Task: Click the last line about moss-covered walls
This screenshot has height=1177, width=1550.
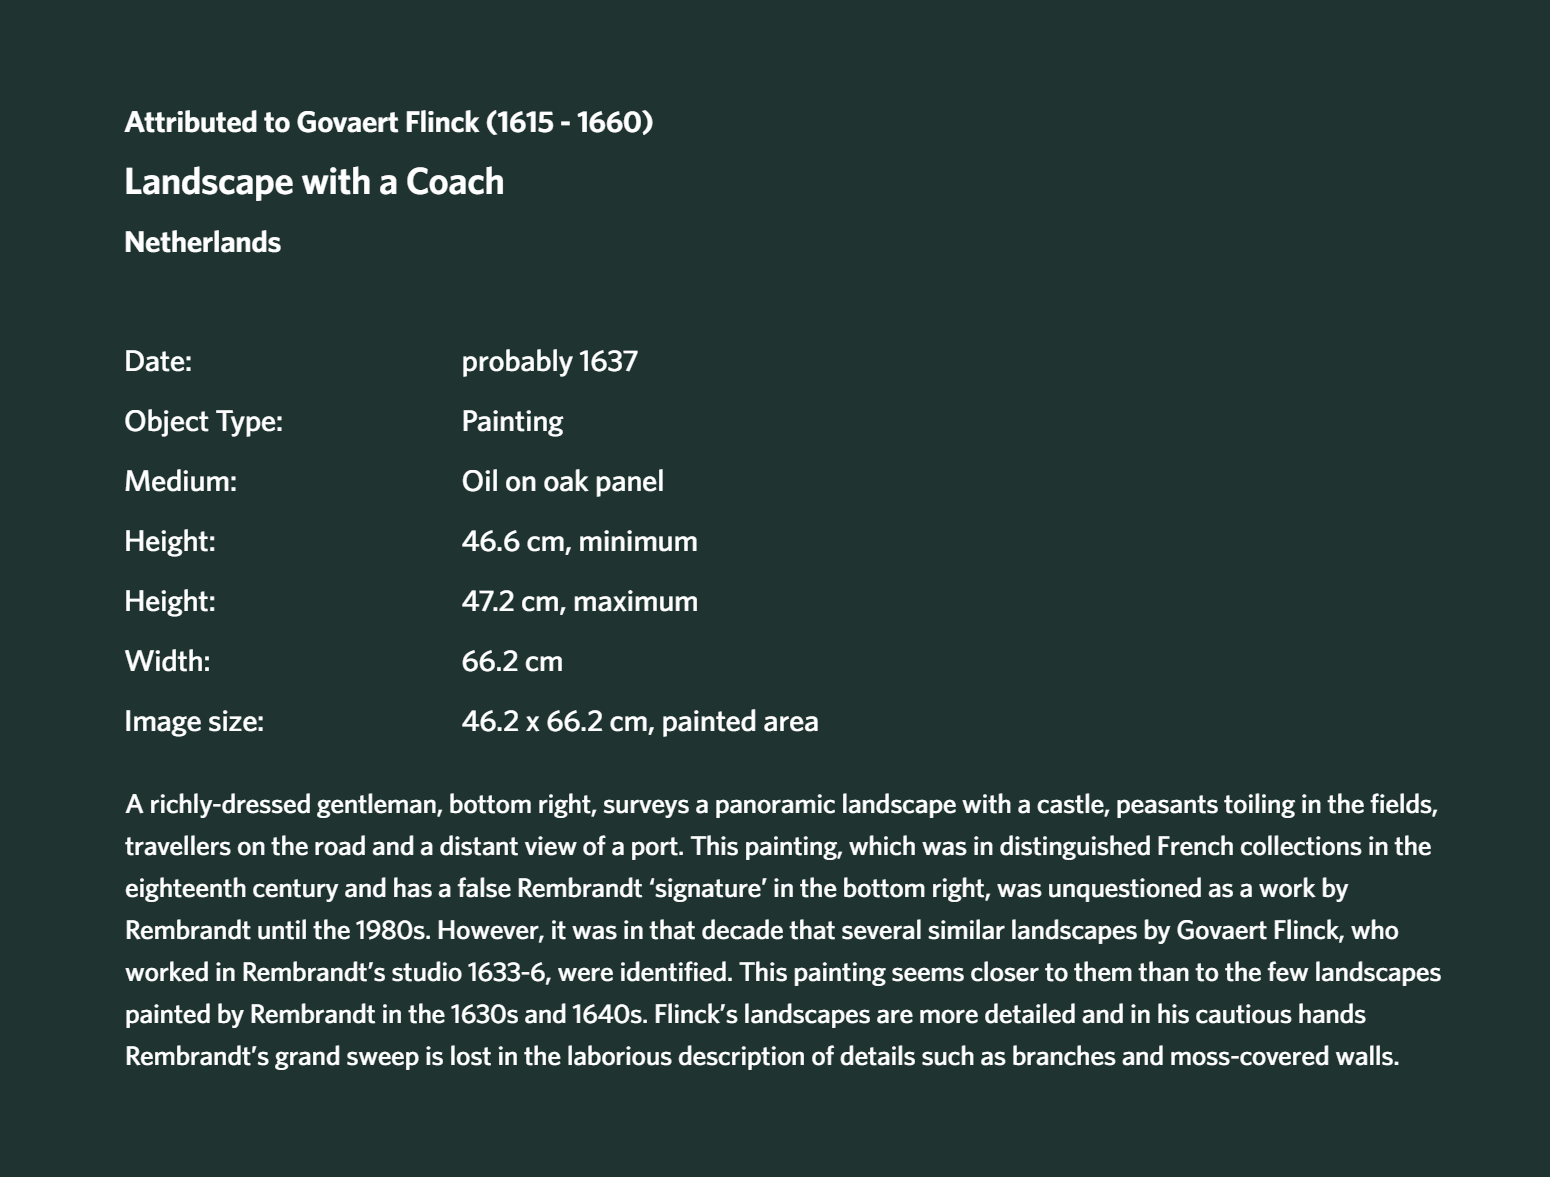Action: coord(761,1056)
